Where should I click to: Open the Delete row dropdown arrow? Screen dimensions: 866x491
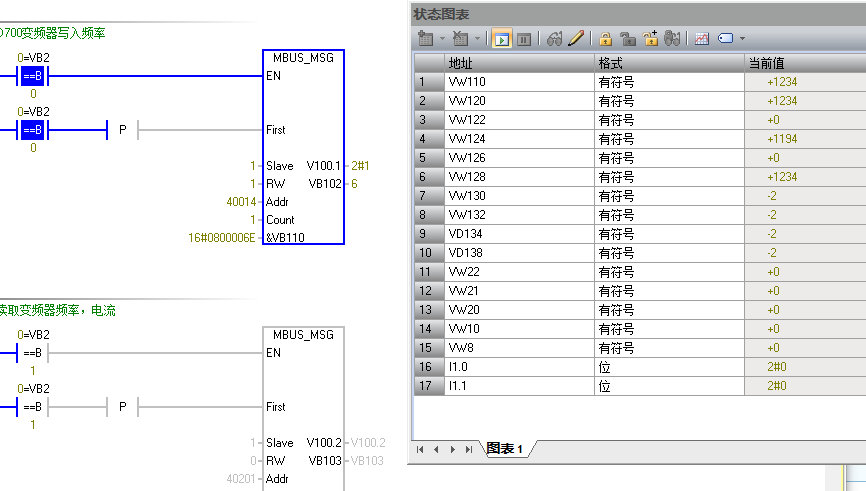tap(476, 39)
